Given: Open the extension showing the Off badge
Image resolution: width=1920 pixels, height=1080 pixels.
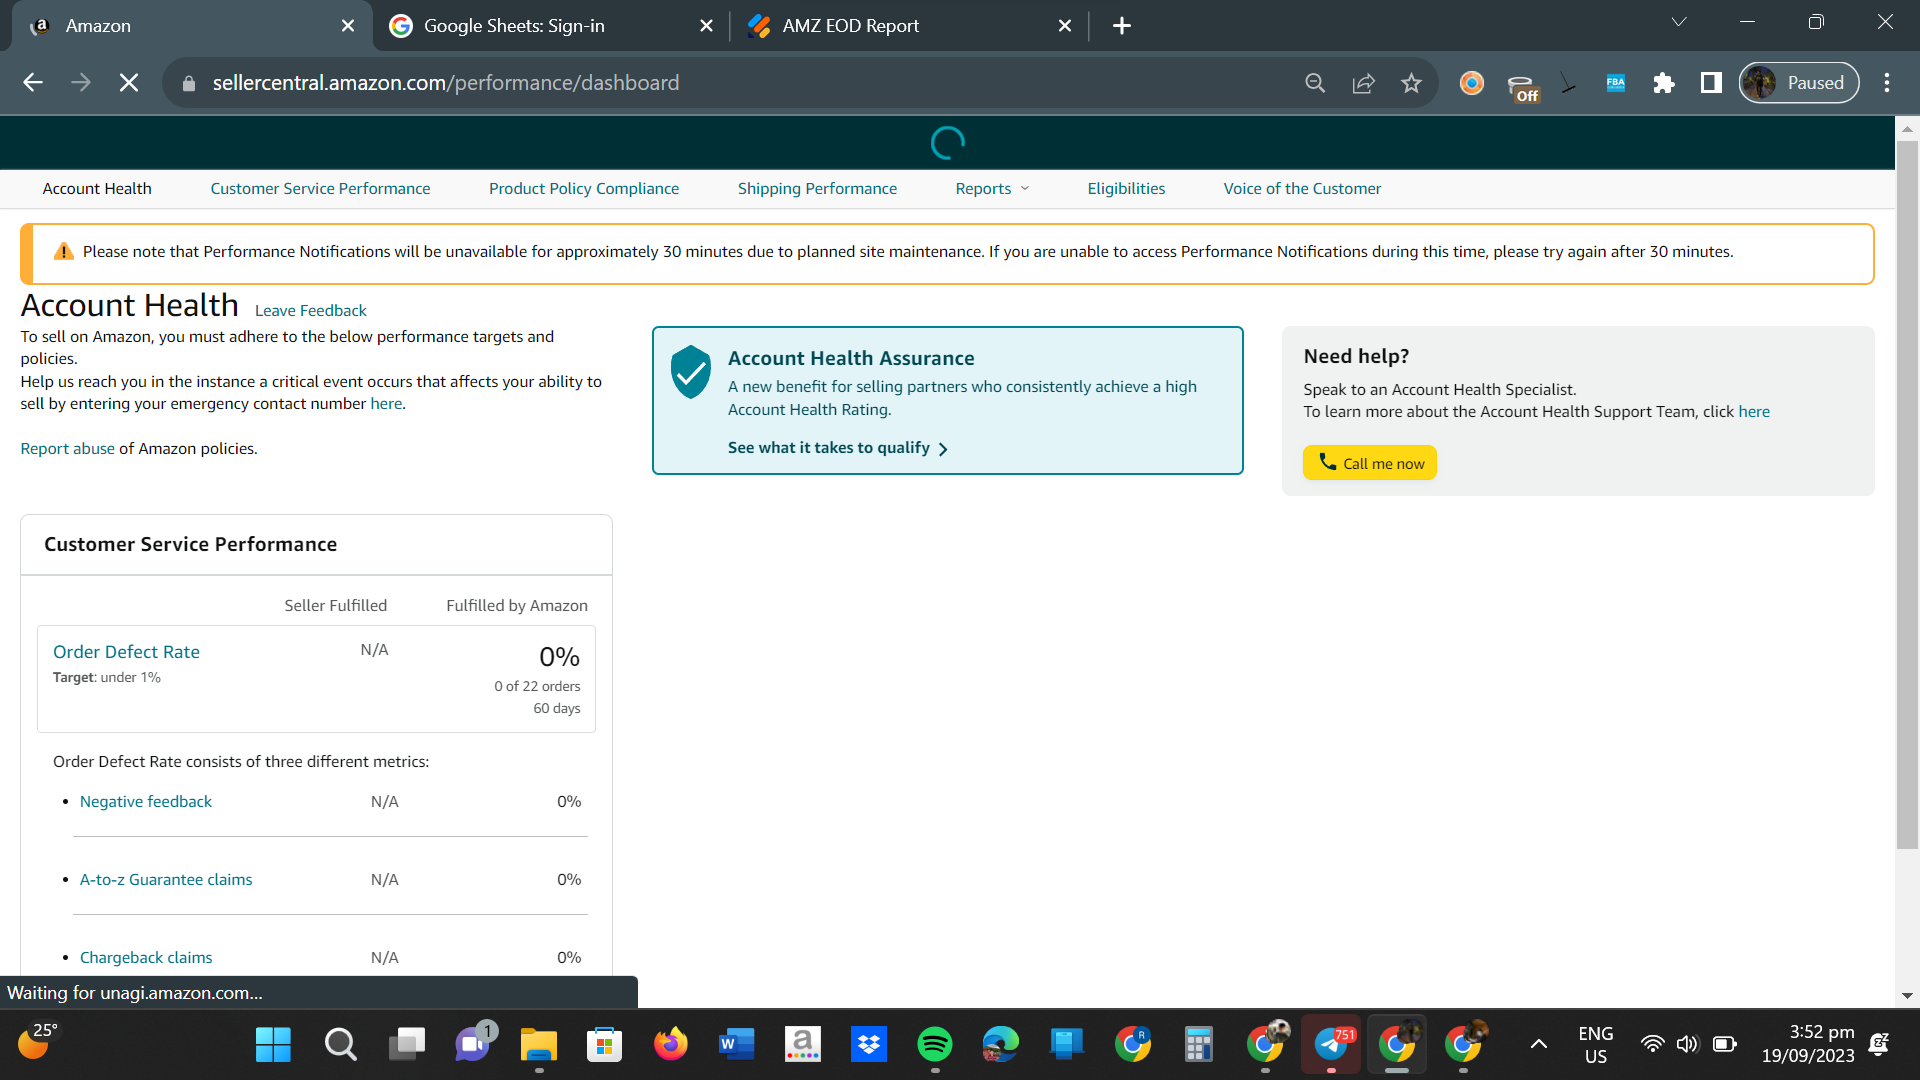Looking at the screenshot, I should pyautogui.click(x=1522, y=86).
